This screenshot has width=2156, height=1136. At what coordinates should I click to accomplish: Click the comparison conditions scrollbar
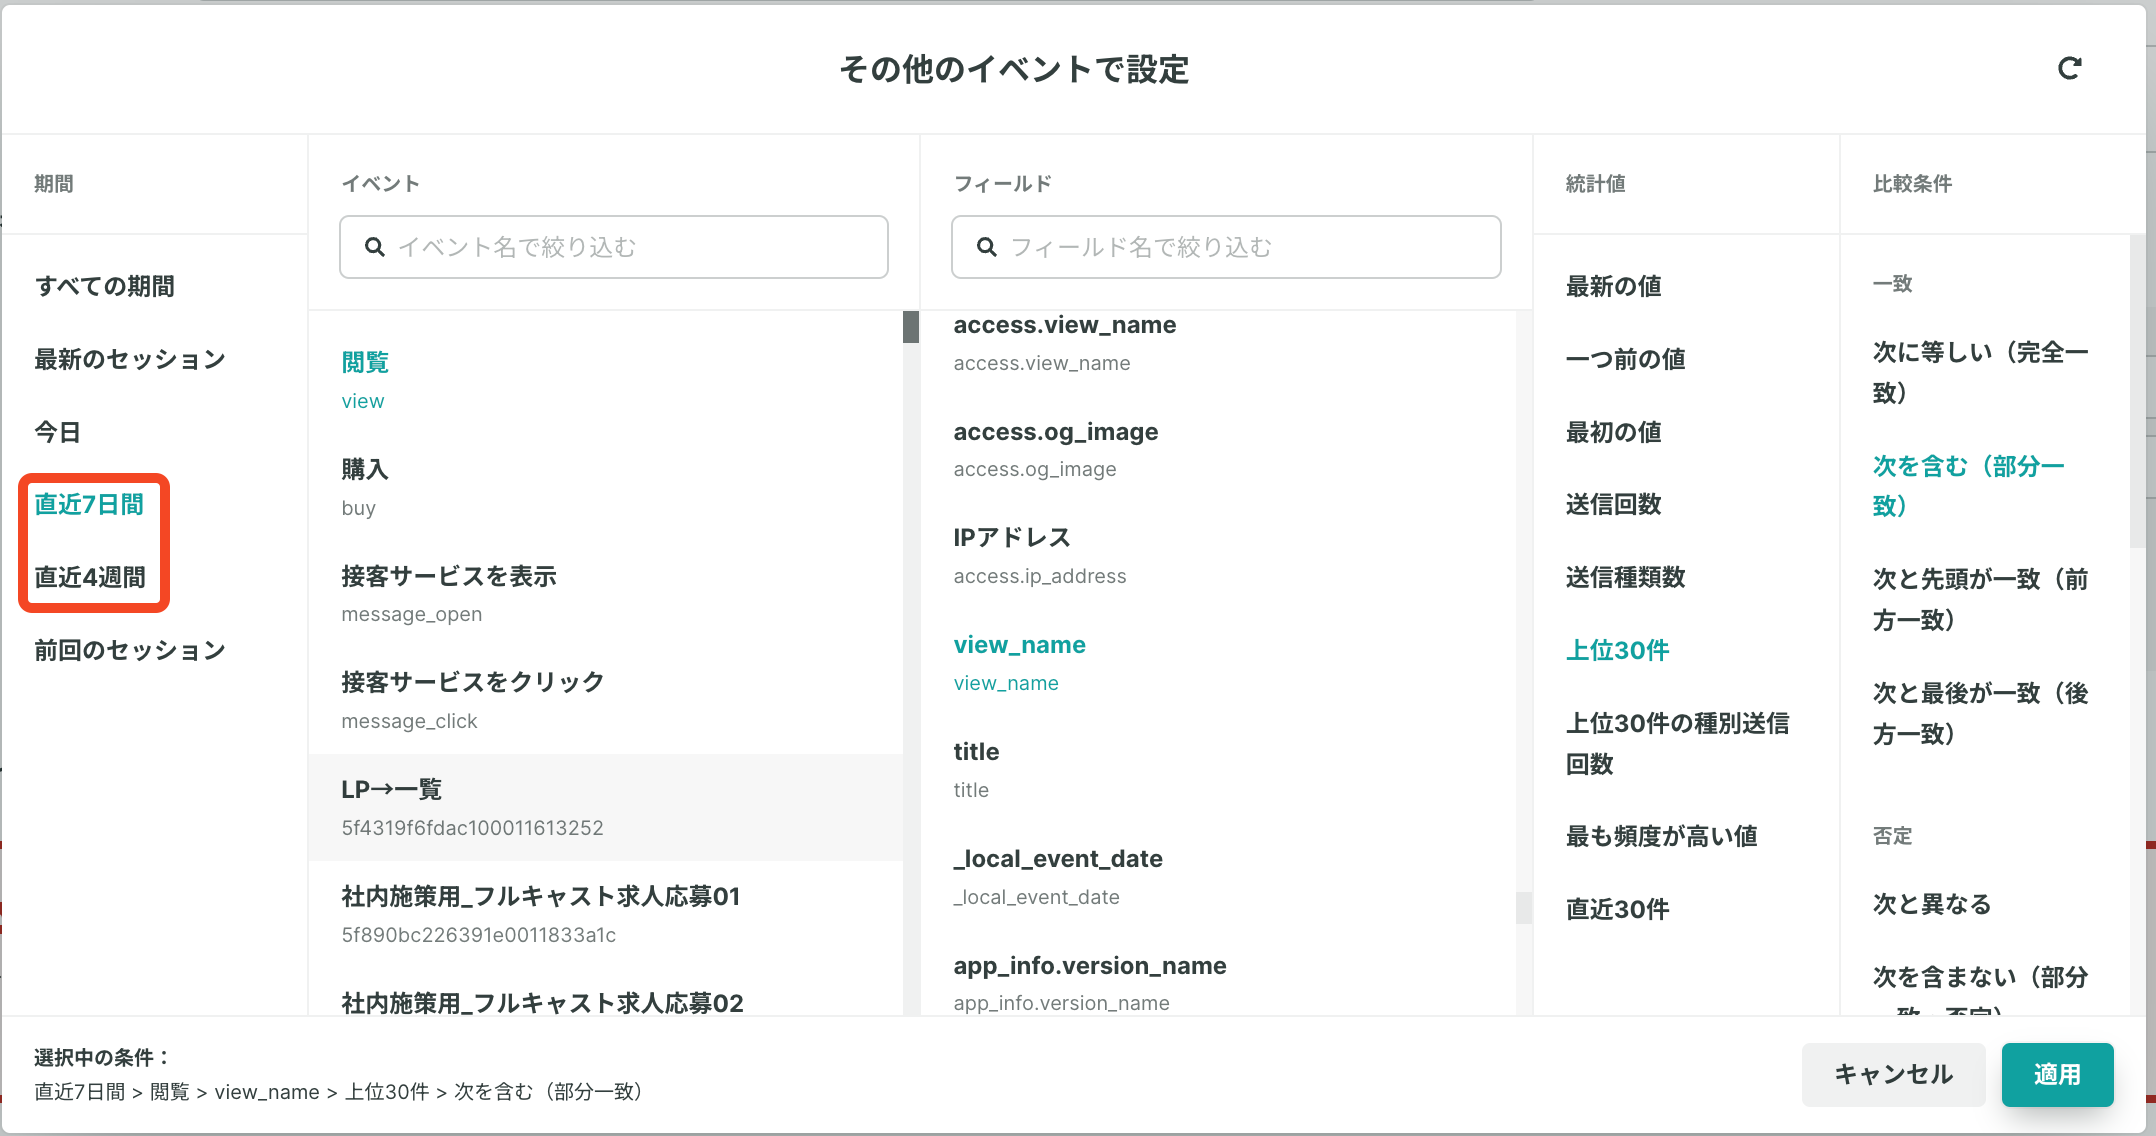tap(2137, 390)
